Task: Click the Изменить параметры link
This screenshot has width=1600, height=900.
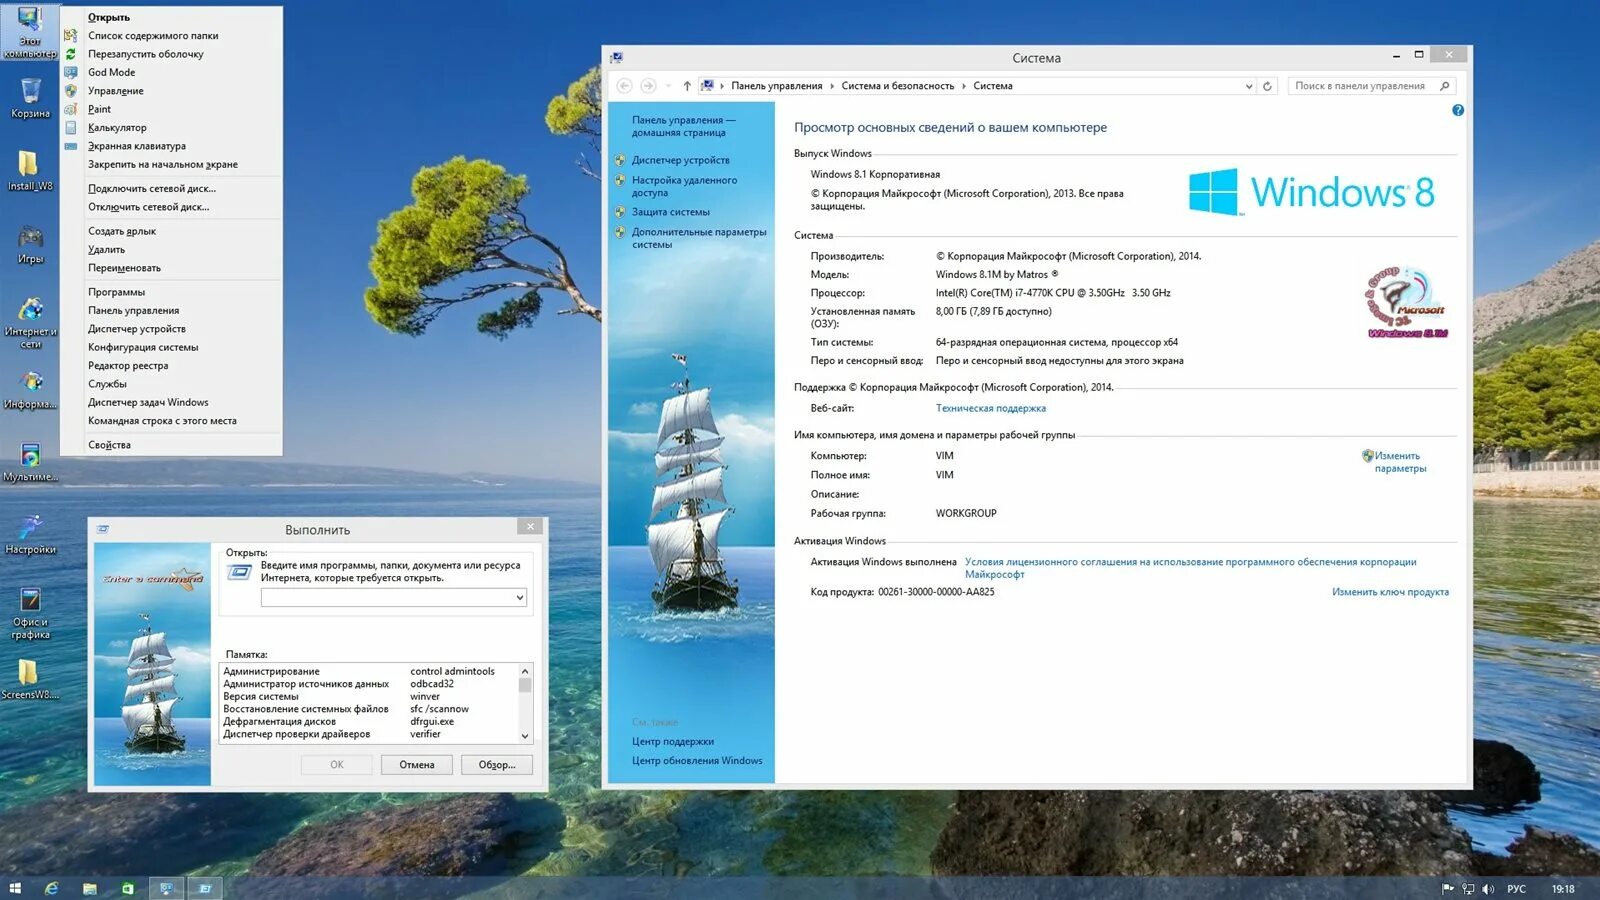Action: coord(1400,462)
